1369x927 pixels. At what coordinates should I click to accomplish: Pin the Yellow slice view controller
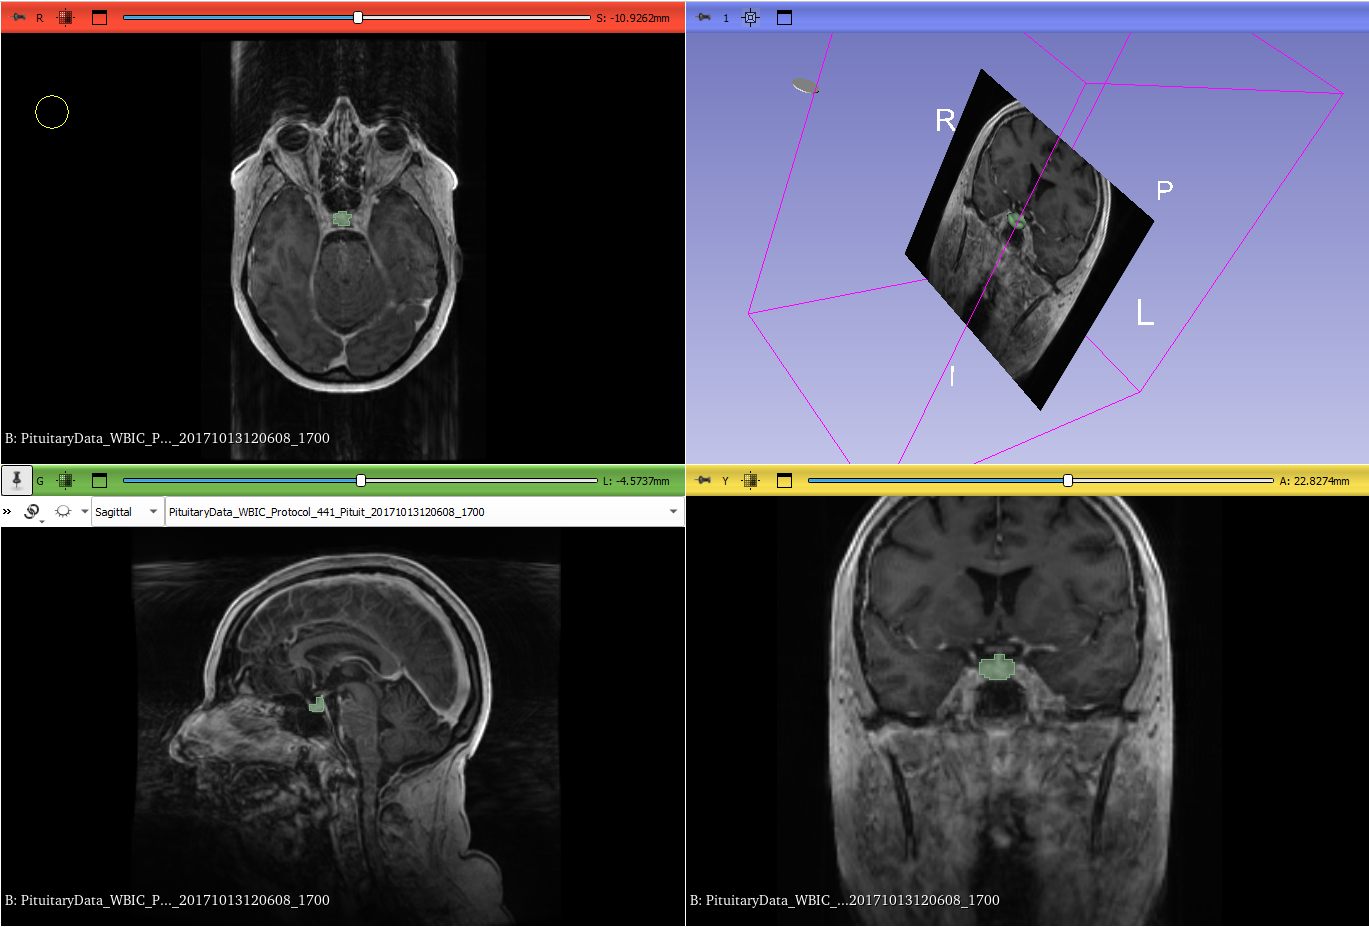[x=703, y=480]
